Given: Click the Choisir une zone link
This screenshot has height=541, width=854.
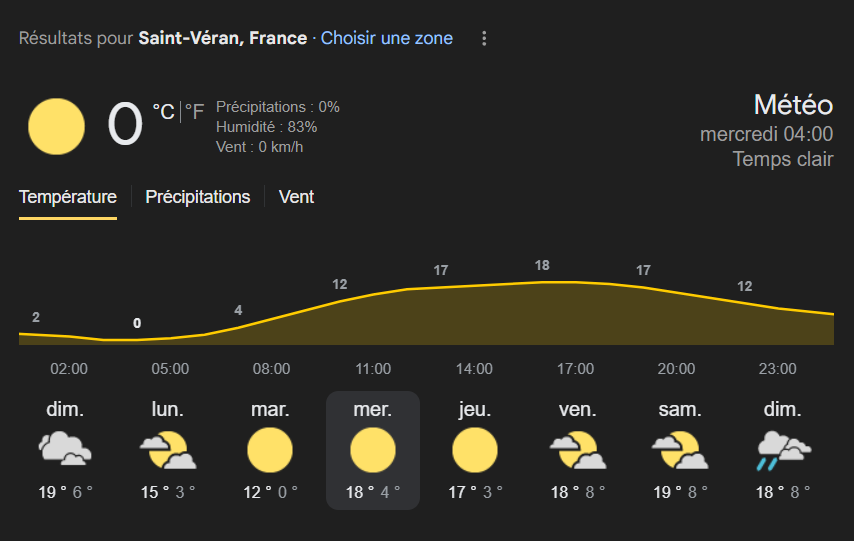Looking at the screenshot, I should pyautogui.click(x=387, y=38).
